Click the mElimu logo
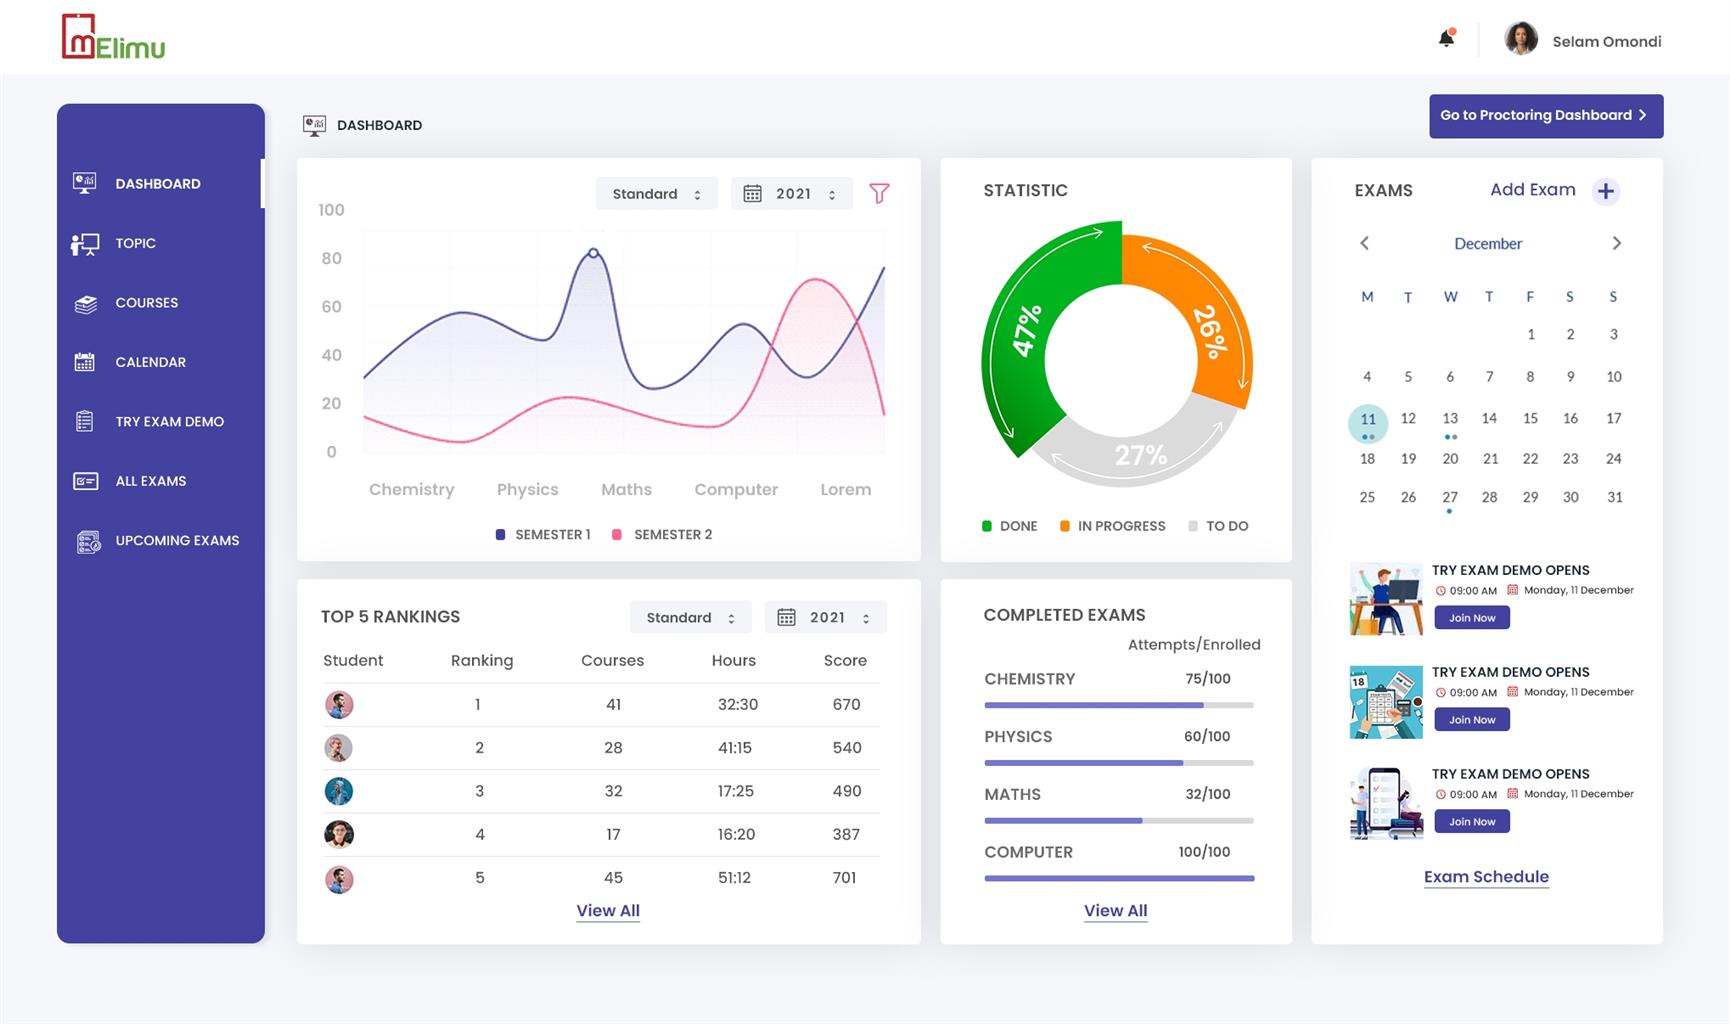 [x=113, y=37]
